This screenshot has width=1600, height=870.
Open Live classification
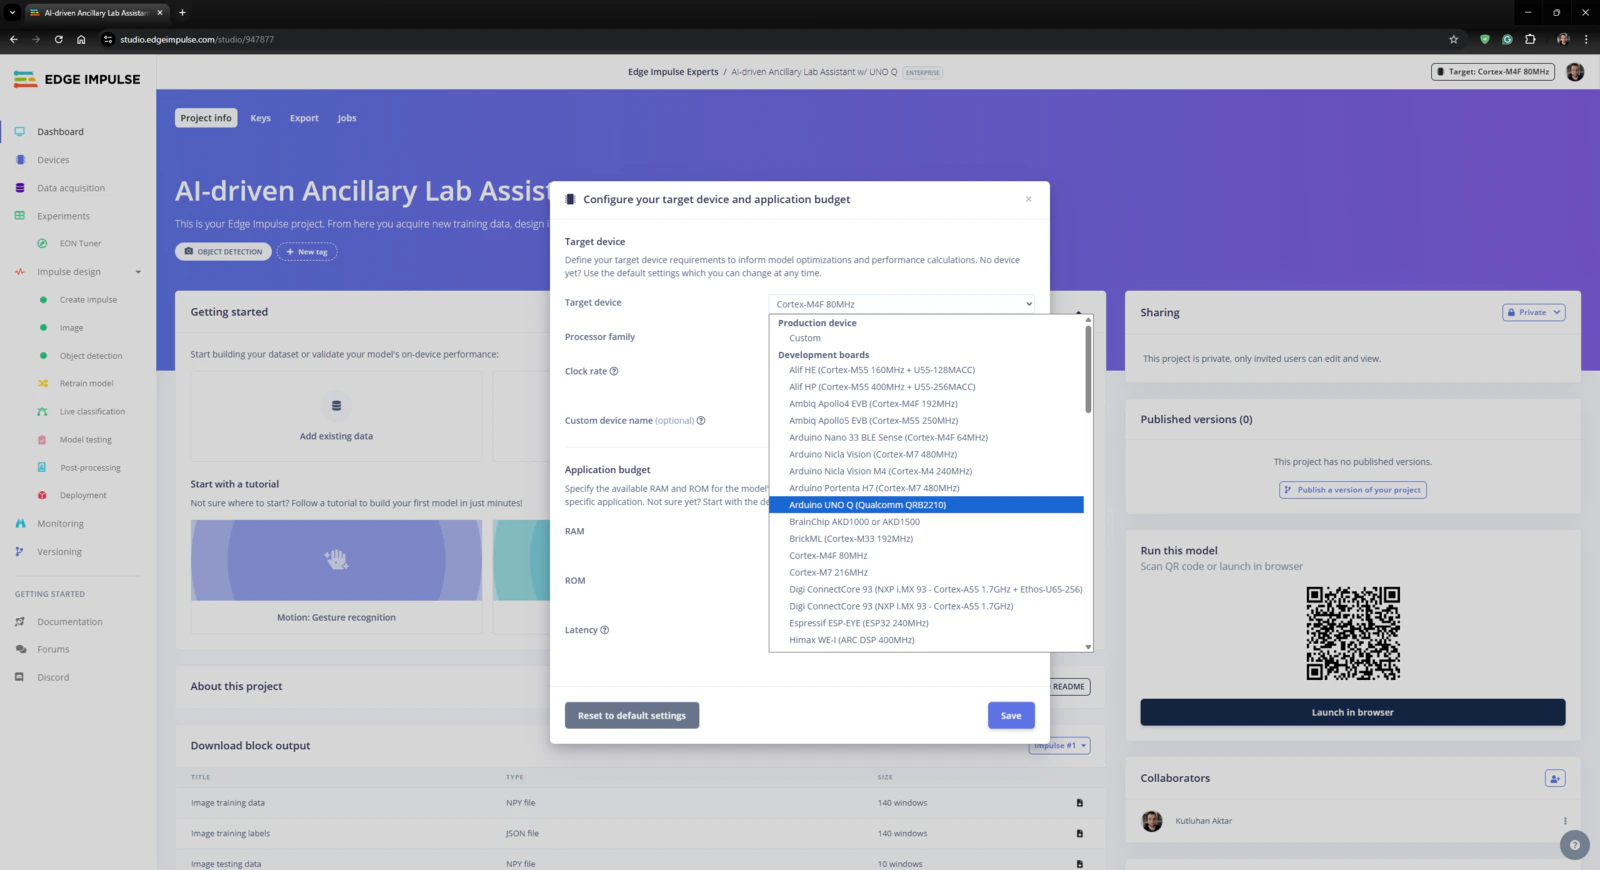[92, 411]
